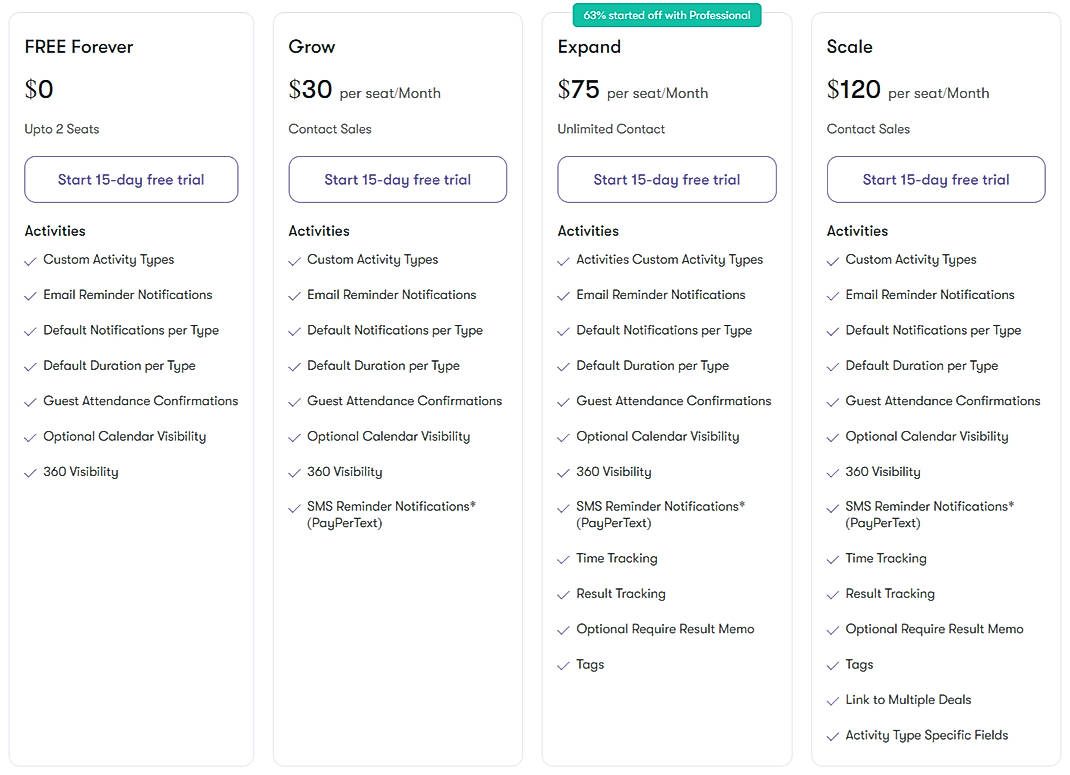Click the checkmark next to Activity Type Specific Fields

(x=833, y=736)
